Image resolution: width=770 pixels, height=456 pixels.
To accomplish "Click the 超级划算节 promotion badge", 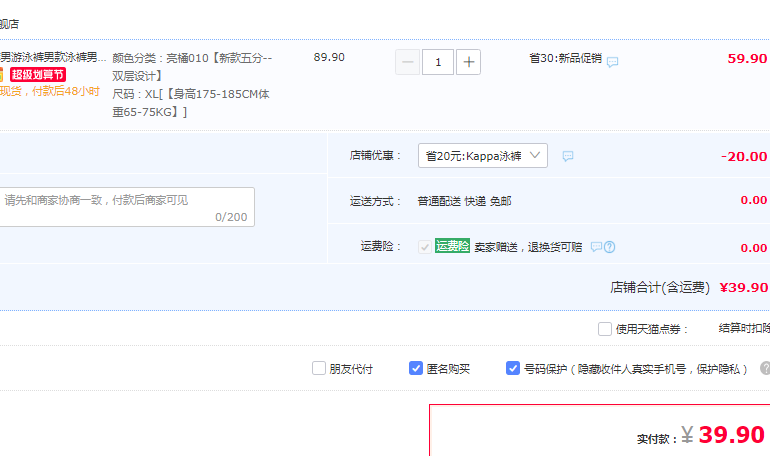I will [x=38, y=75].
